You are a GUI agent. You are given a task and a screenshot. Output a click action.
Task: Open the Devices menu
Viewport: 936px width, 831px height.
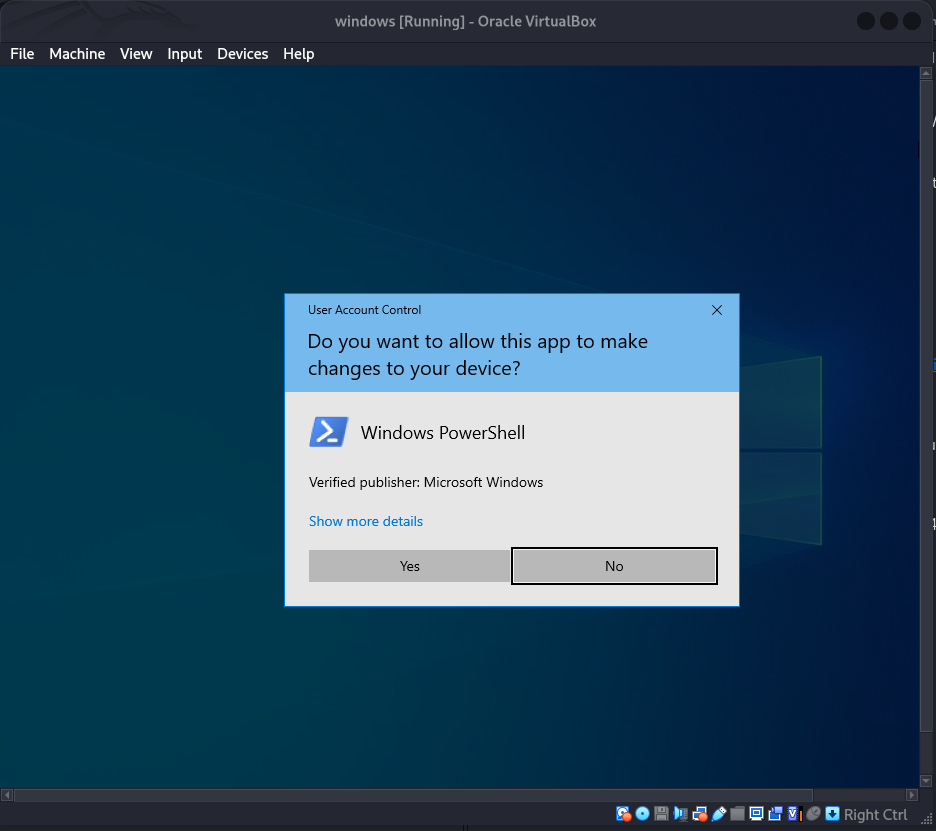pyautogui.click(x=242, y=54)
